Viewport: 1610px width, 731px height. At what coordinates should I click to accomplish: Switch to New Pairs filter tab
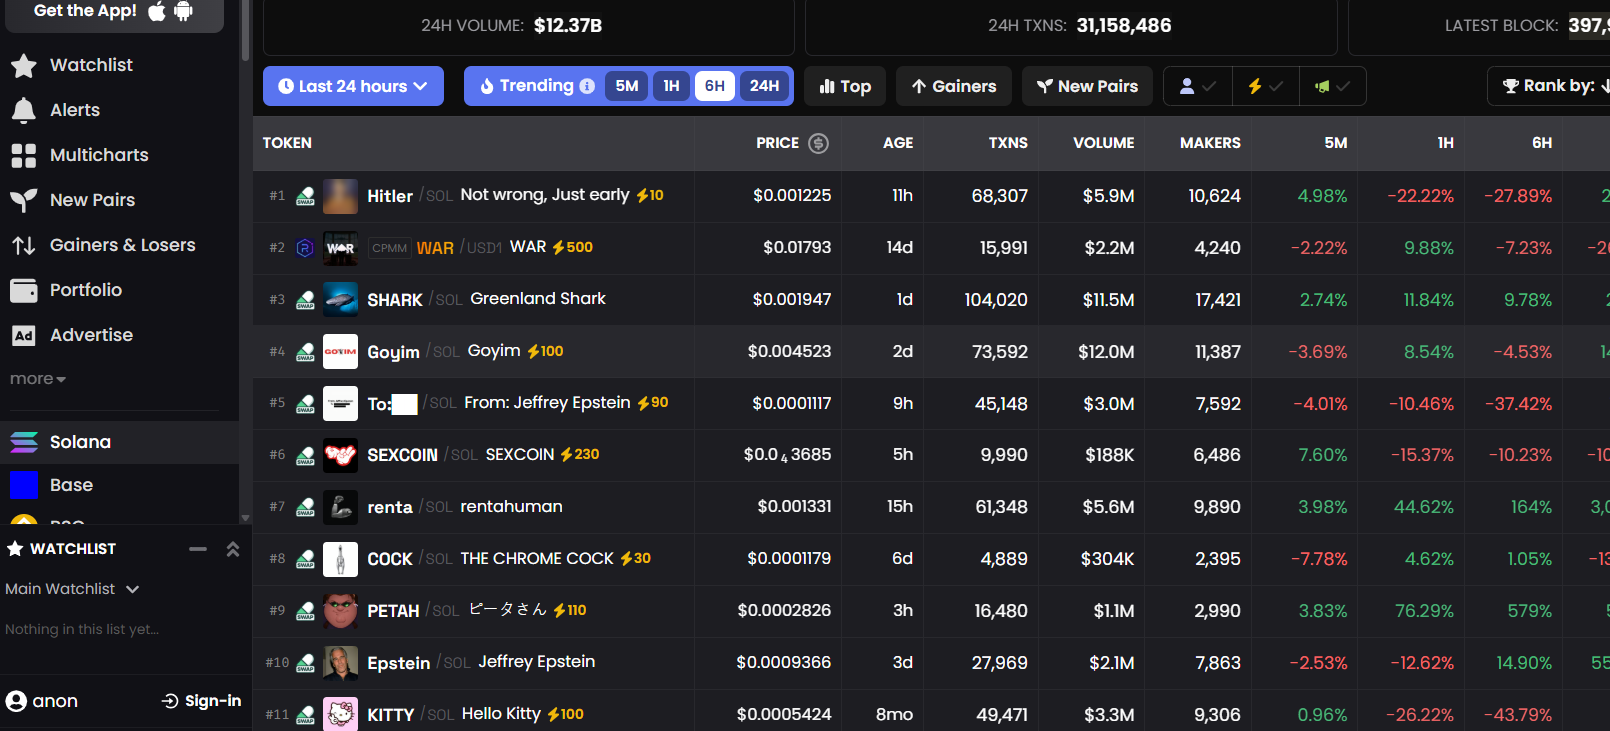coord(1087,86)
